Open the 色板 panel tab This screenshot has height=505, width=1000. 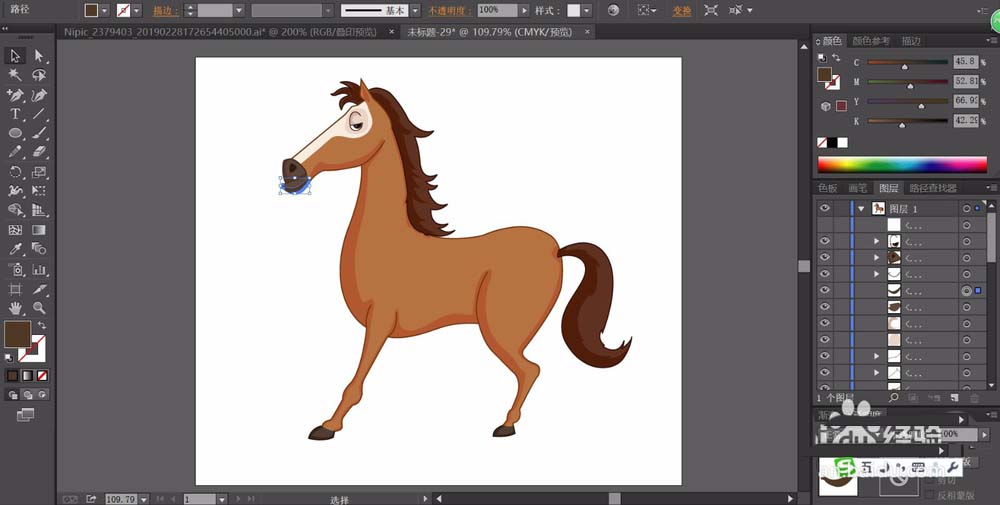(827, 188)
